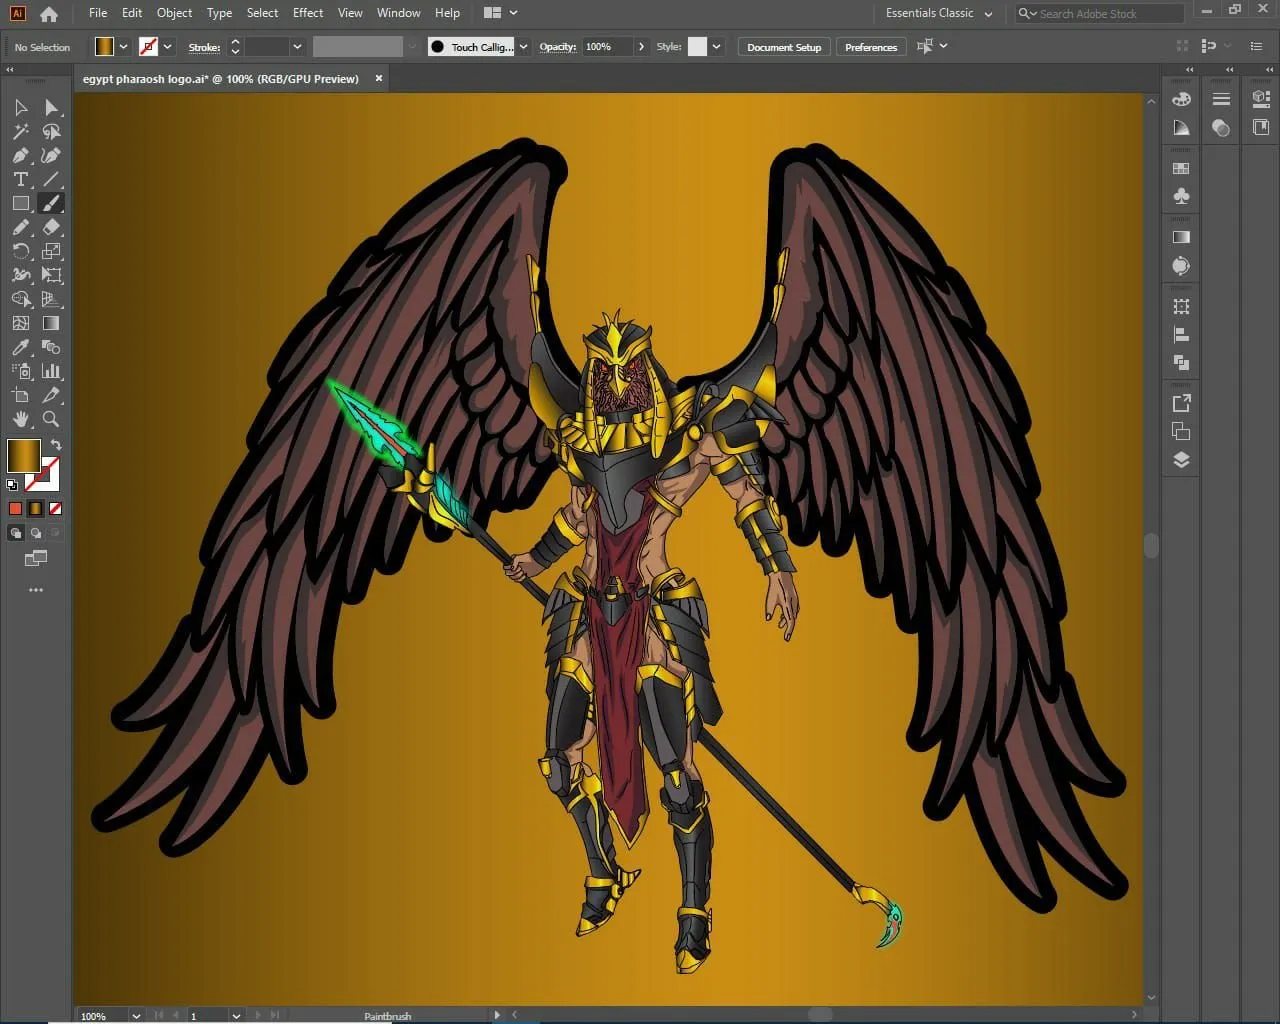Image resolution: width=1280 pixels, height=1024 pixels.
Task: Switch to the Type tool
Action: pos(20,180)
